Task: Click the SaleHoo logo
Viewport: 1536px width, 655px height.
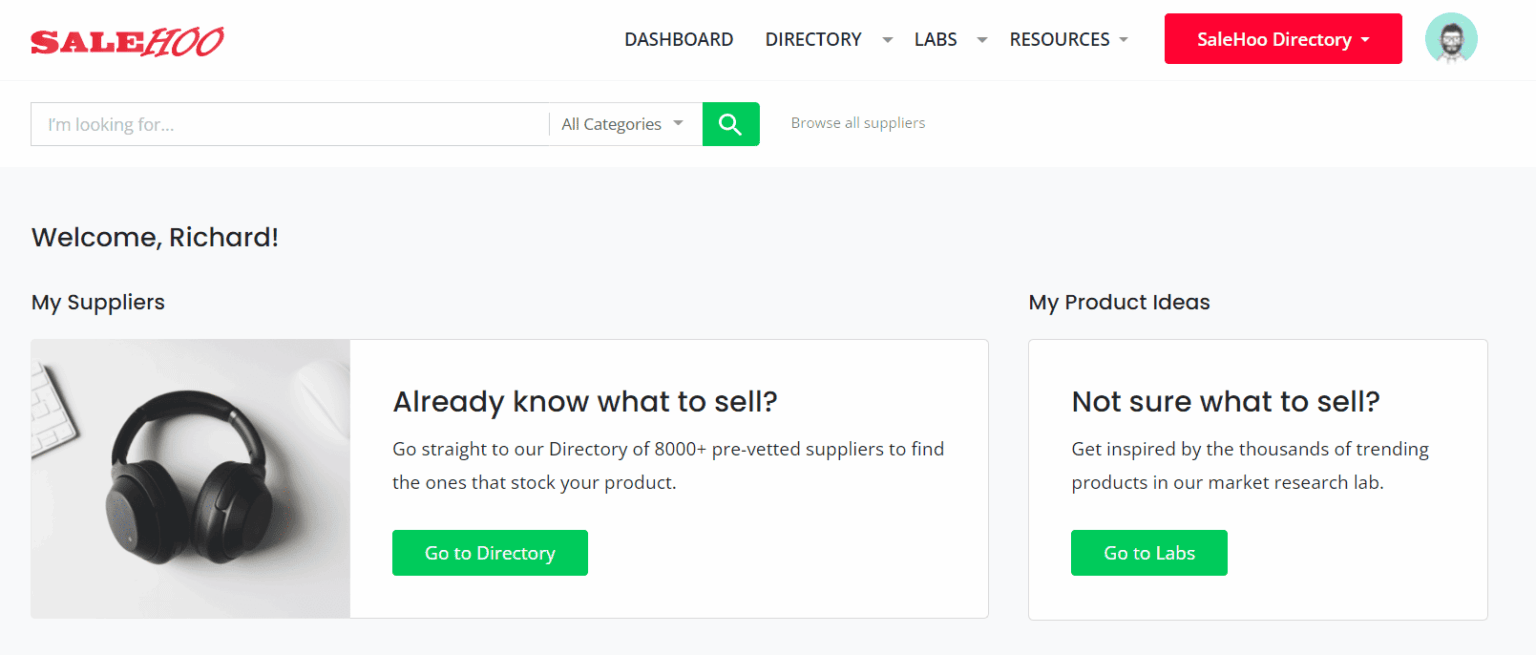Action: (127, 41)
